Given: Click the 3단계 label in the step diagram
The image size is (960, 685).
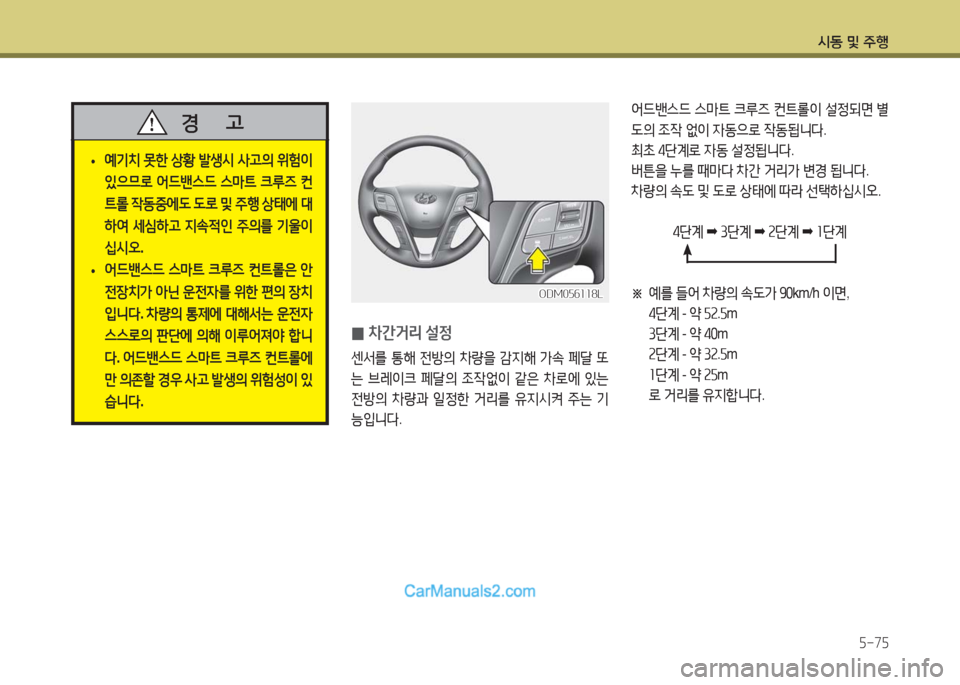Looking at the screenshot, I should 735,232.
